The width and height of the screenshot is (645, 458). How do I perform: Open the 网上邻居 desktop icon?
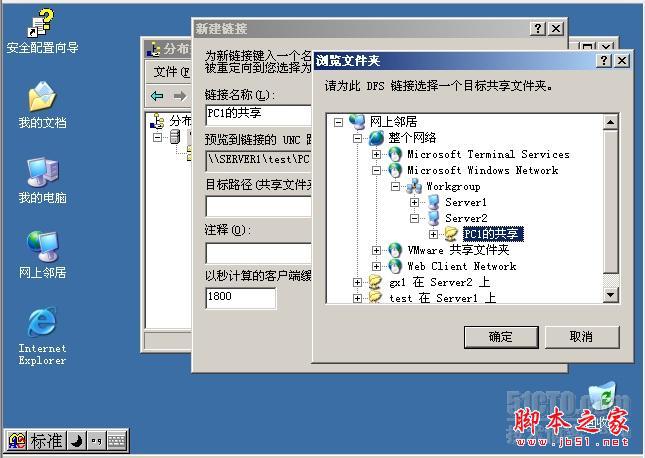[42, 255]
